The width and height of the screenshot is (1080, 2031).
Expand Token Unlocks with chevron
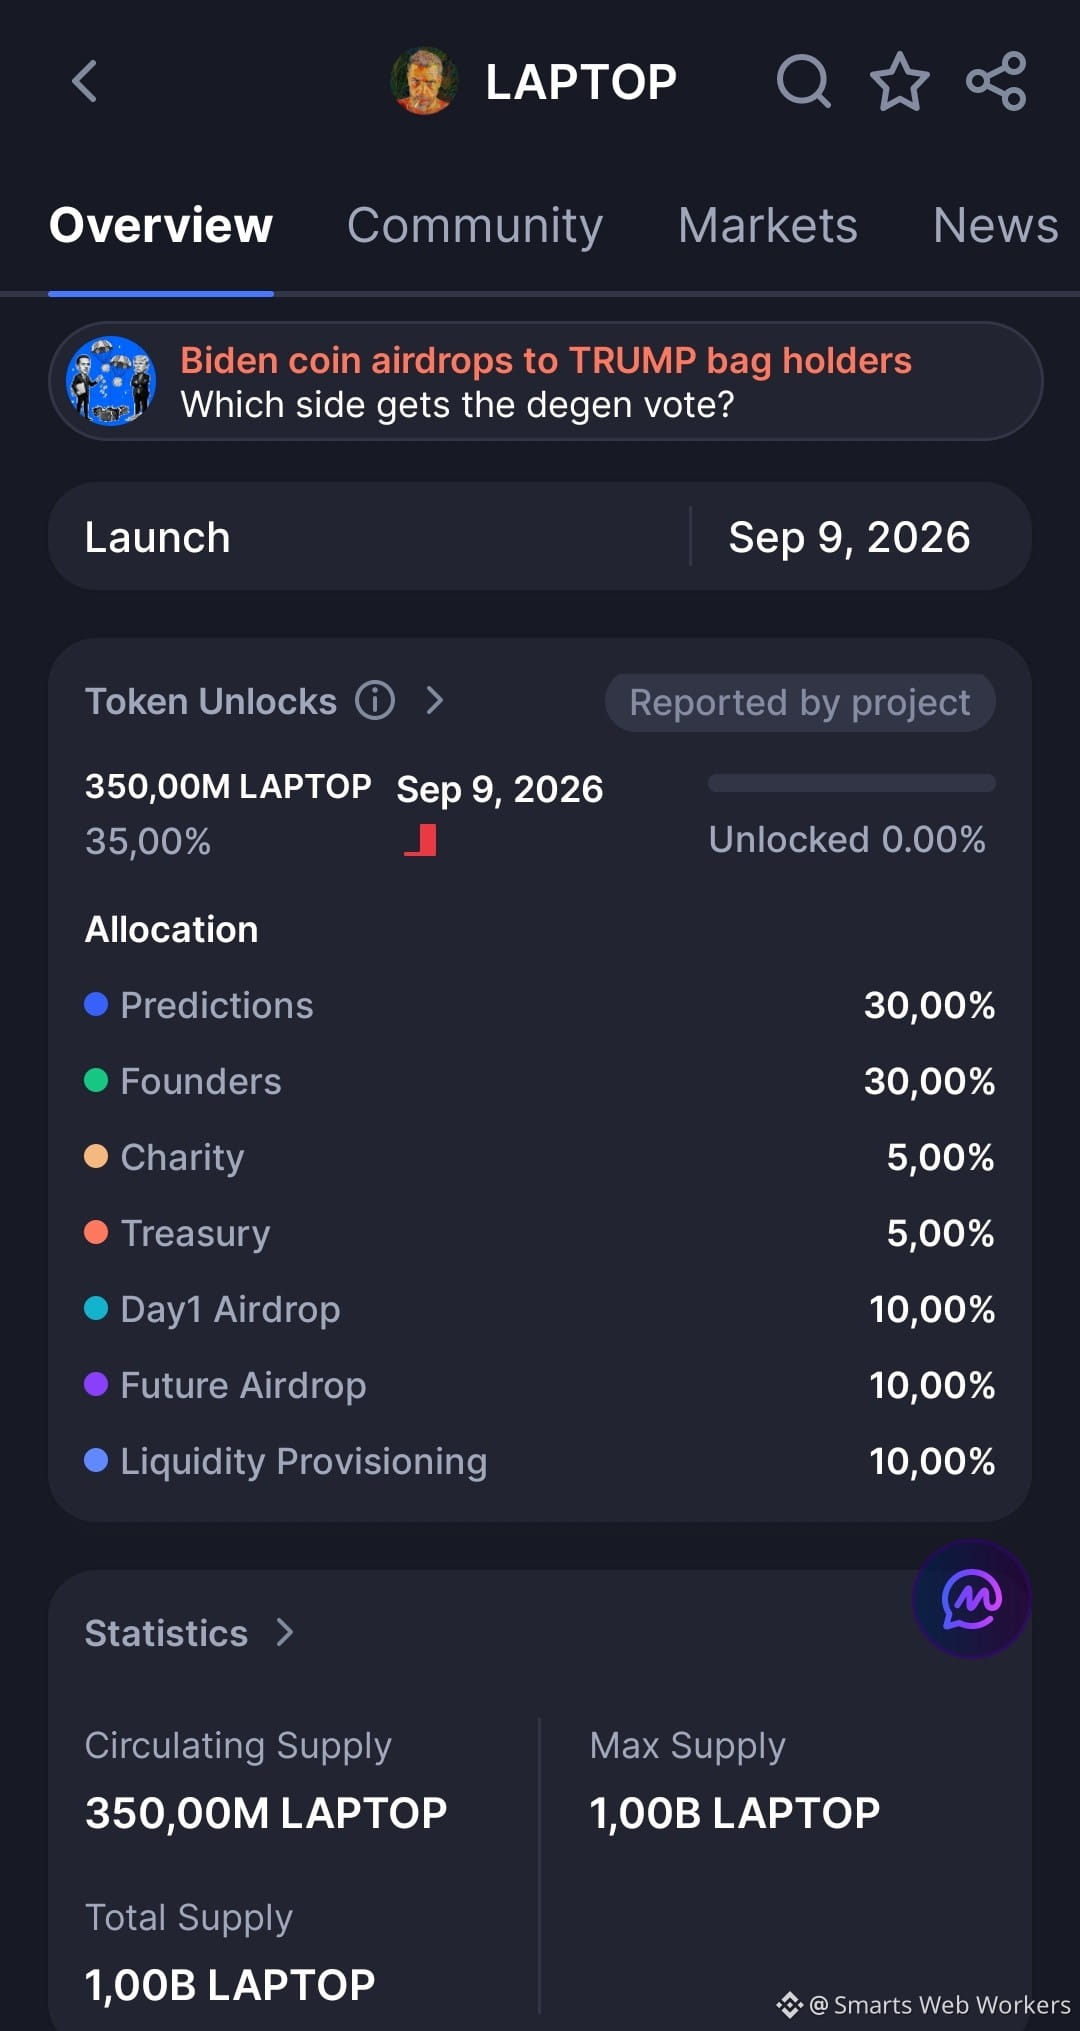[434, 700]
